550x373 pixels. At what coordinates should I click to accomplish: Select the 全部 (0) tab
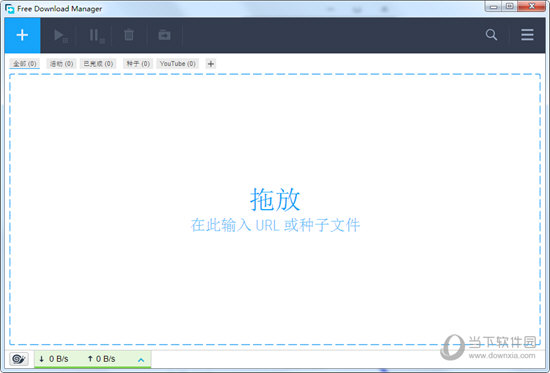point(25,64)
